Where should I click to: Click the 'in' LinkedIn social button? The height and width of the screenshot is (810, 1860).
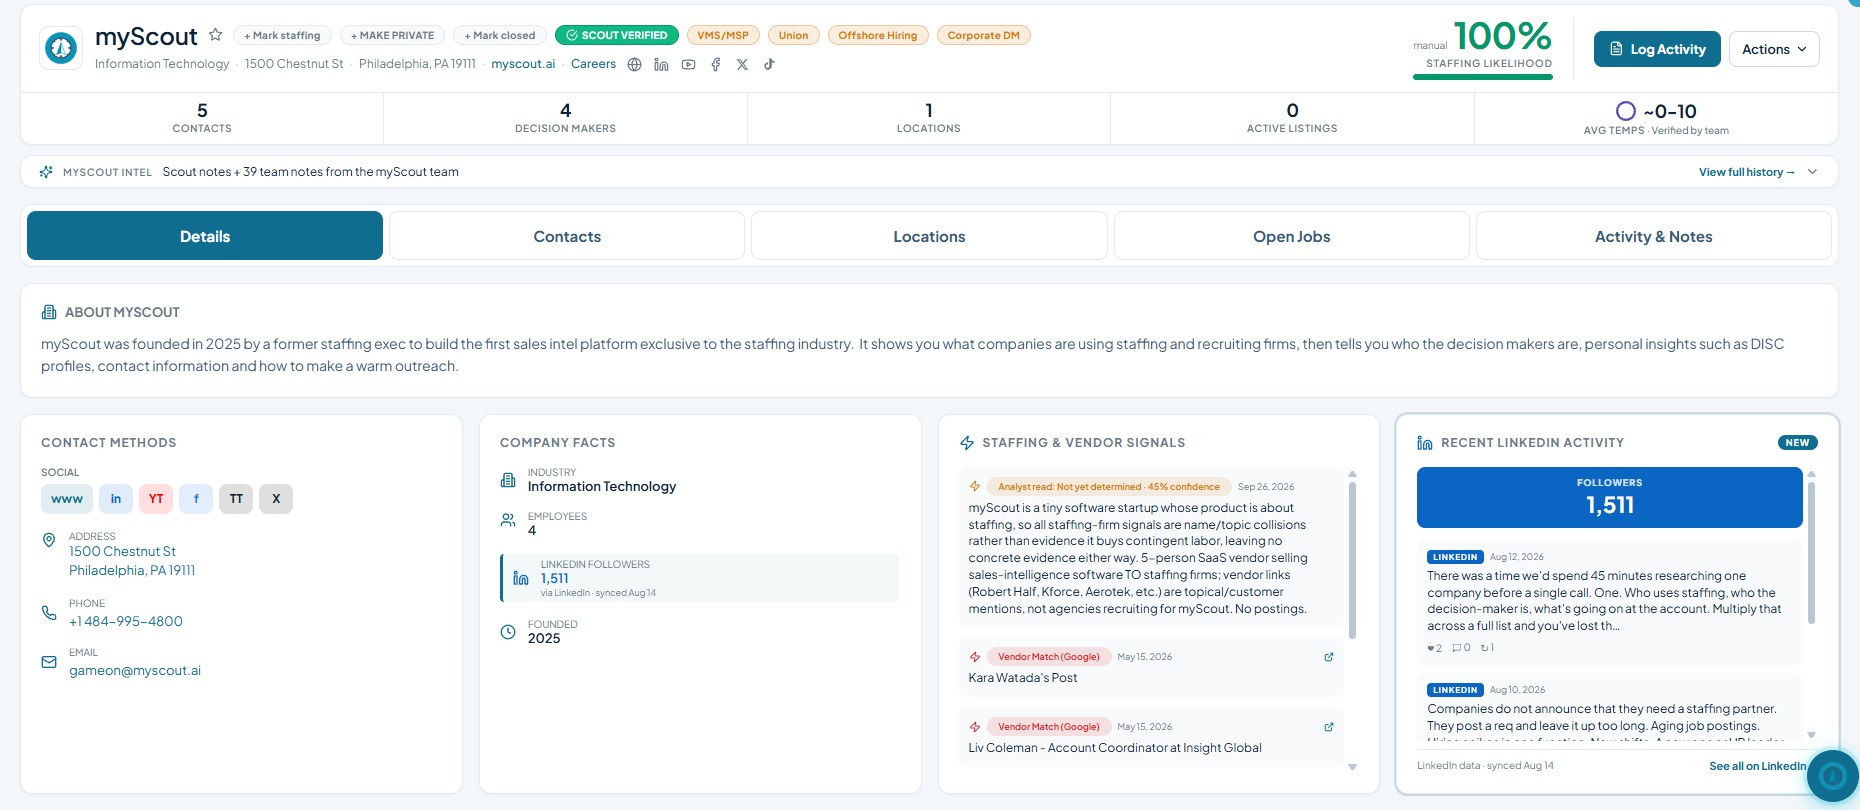pyautogui.click(x=116, y=499)
